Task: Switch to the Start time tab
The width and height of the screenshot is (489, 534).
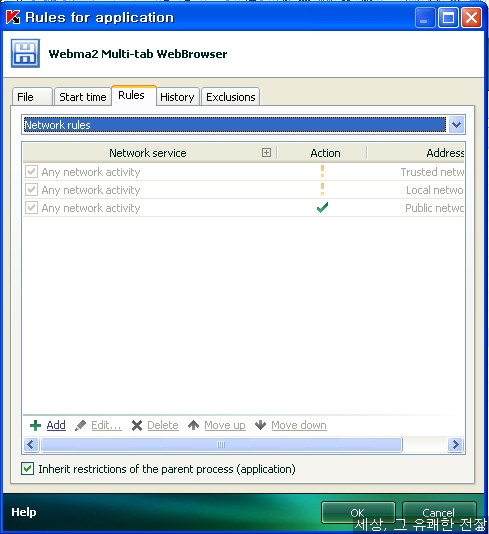Action: [x=83, y=97]
